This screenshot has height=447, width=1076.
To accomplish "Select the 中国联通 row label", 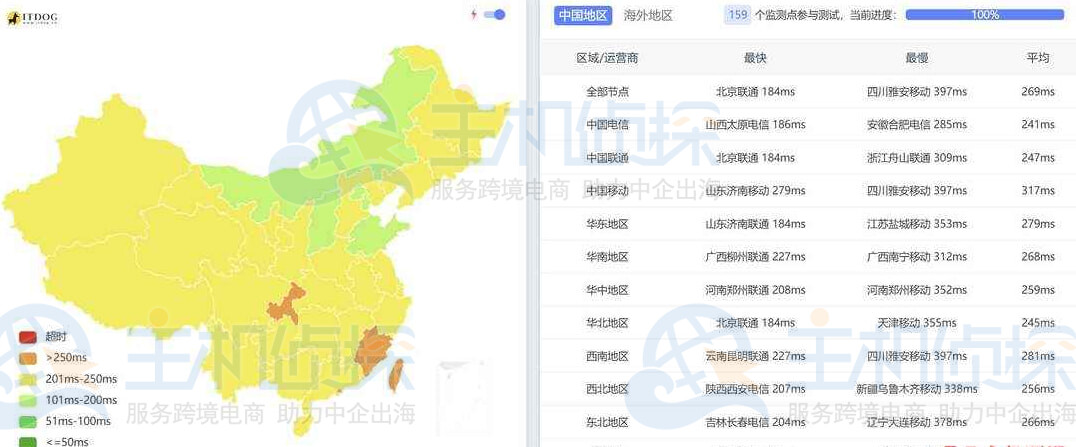I will (x=607, y=157).
